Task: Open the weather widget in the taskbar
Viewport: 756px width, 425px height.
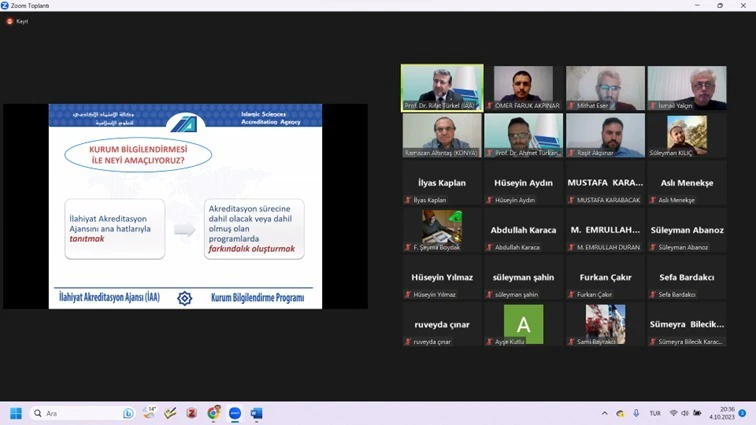Action: click(149, 412)
